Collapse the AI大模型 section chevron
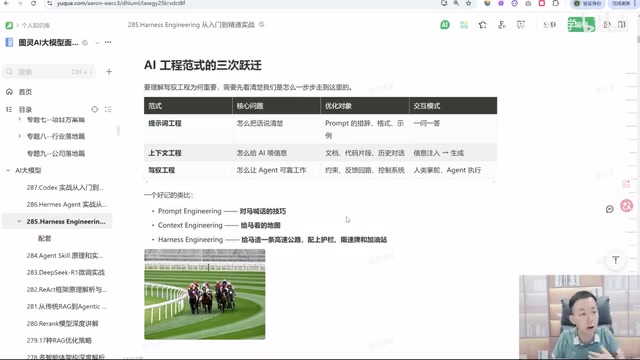This screenshot has width=640, height=360. click(8, 170)
